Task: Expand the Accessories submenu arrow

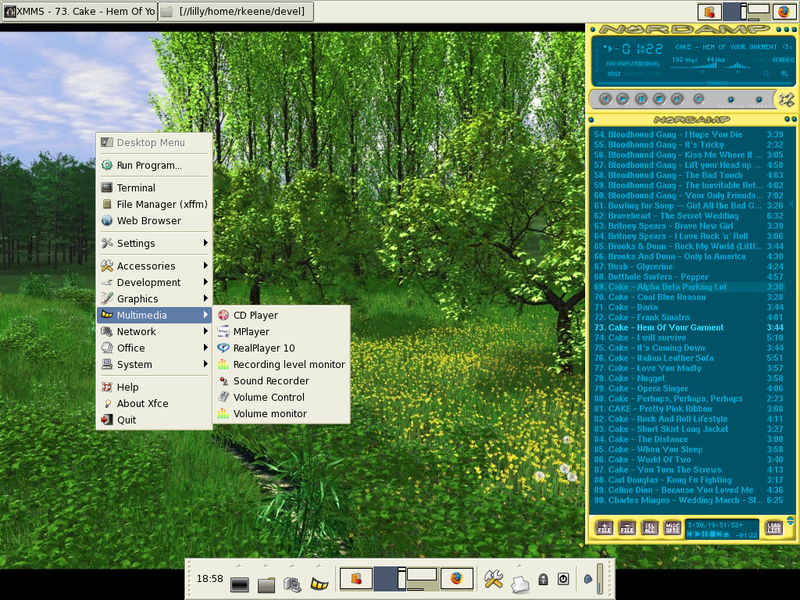Action: click(205, 265)
